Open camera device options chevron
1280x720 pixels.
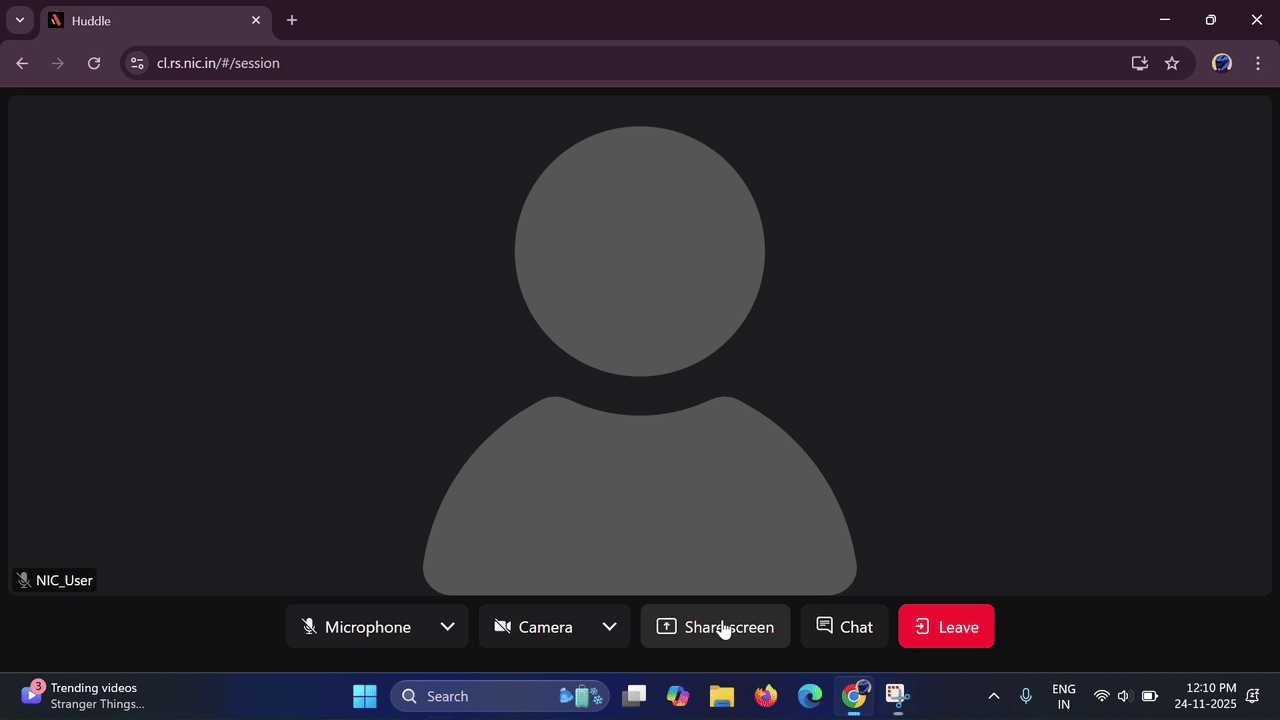click(x=609, y=627)
